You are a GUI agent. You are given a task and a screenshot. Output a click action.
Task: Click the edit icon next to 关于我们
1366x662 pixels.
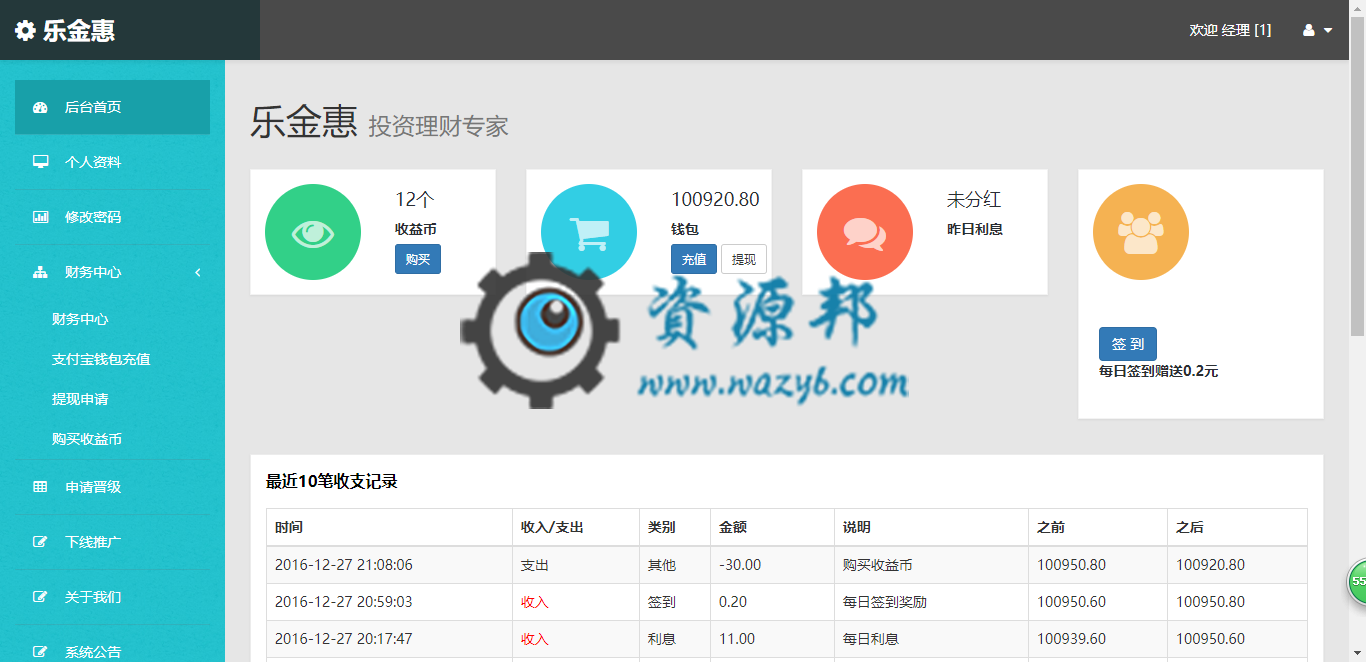40,597
